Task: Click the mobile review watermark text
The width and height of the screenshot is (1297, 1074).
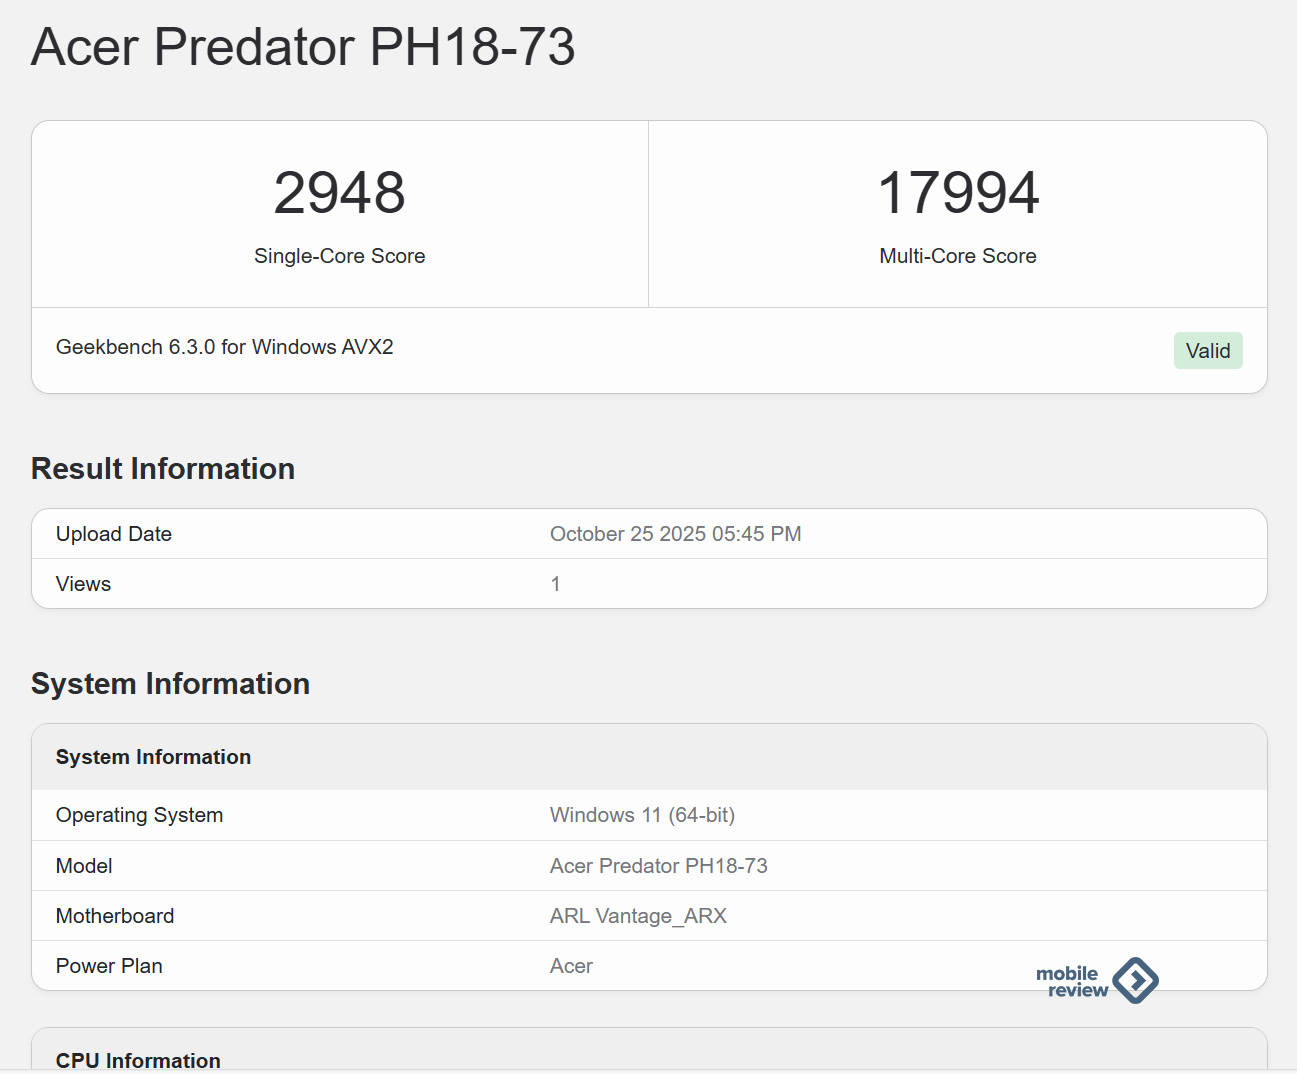Action: [x=1071, y=982]
